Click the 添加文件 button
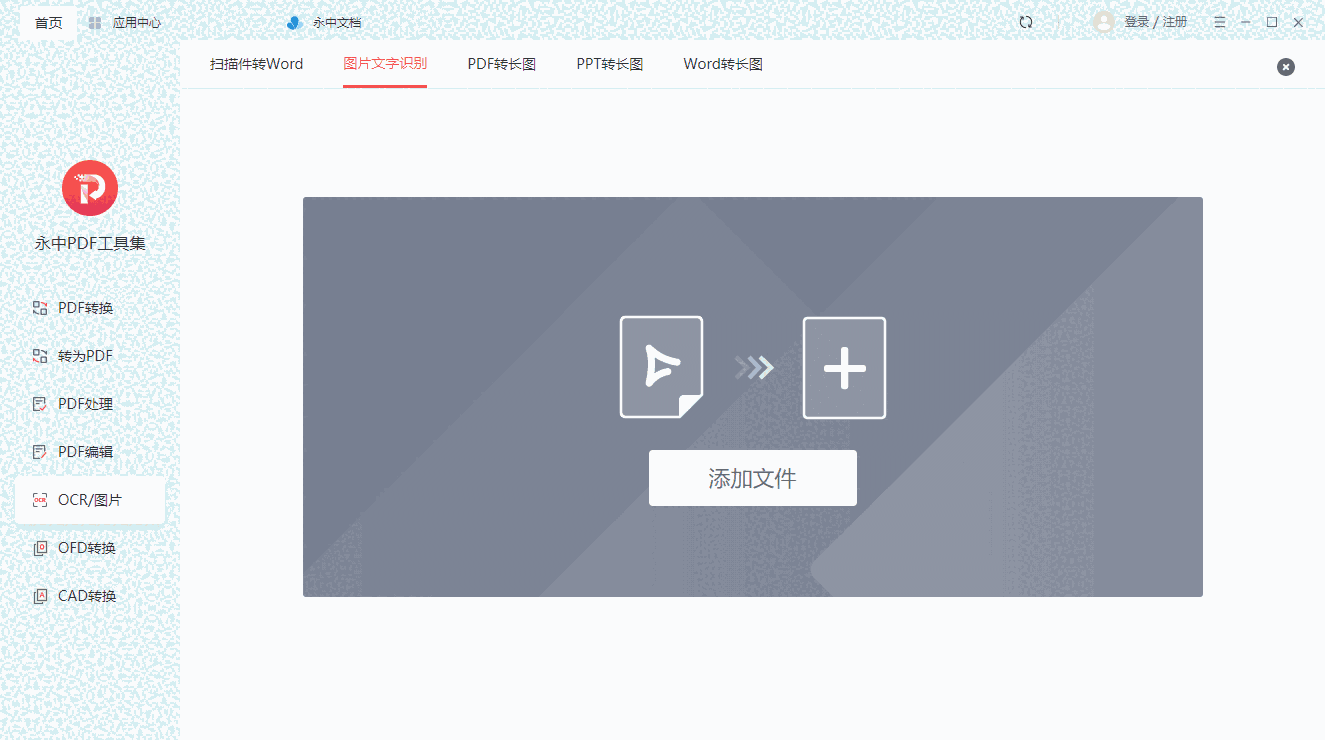The width and height of the screenshot is (1325, 740). pyautogui.click(x=752, y=477)
